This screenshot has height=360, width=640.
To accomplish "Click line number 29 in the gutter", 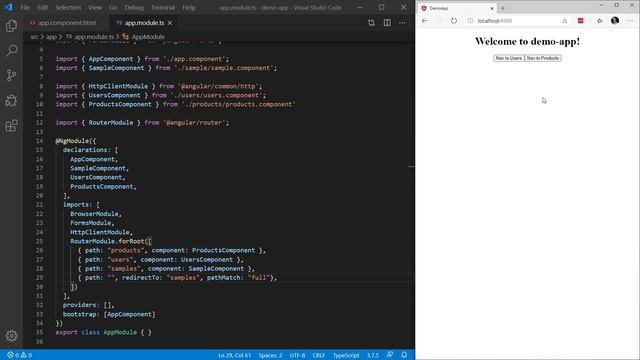I will pos(39,278).
